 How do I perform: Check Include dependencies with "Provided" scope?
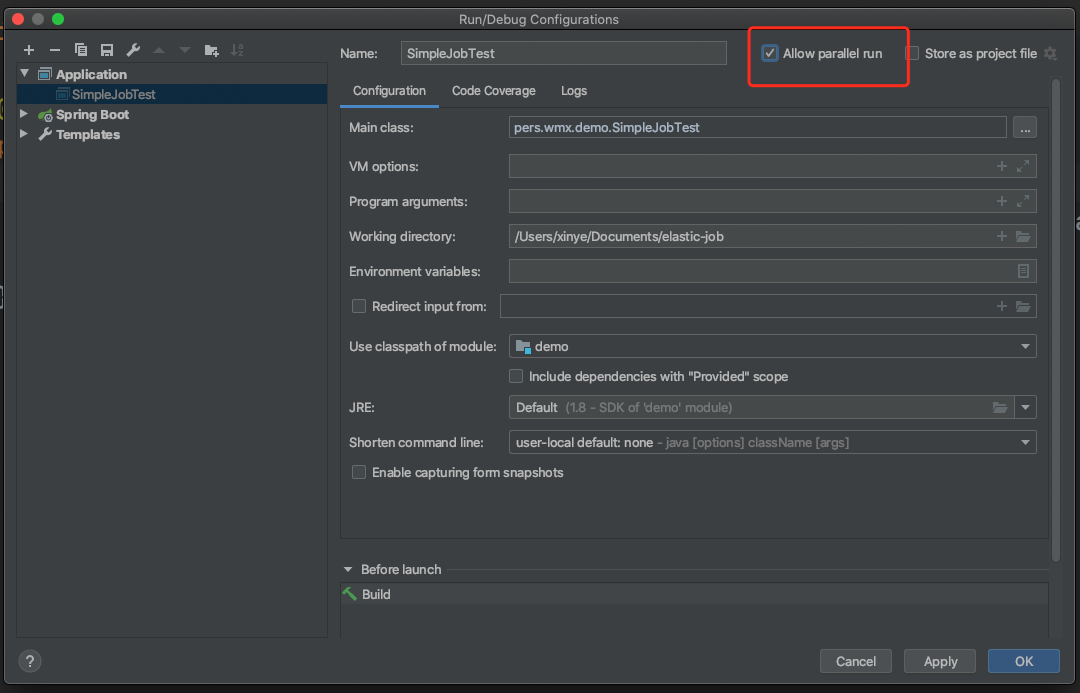coord(516,377)
